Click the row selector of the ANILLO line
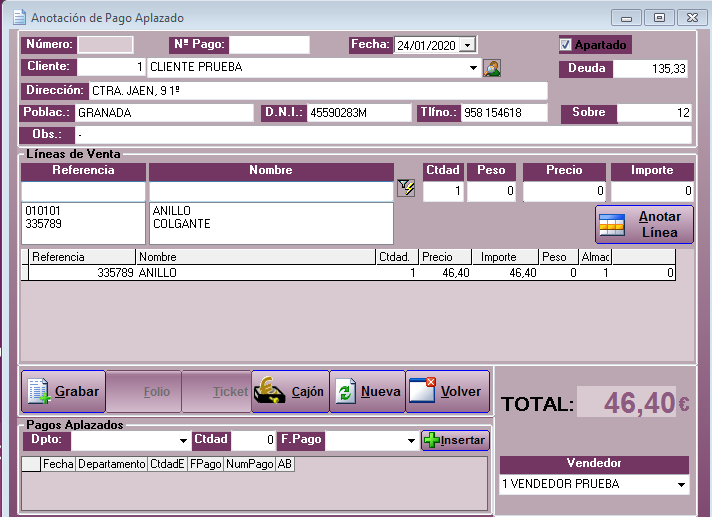Image resolution: width=712 pixels, height=517 pixels. (x=25, y=273)
